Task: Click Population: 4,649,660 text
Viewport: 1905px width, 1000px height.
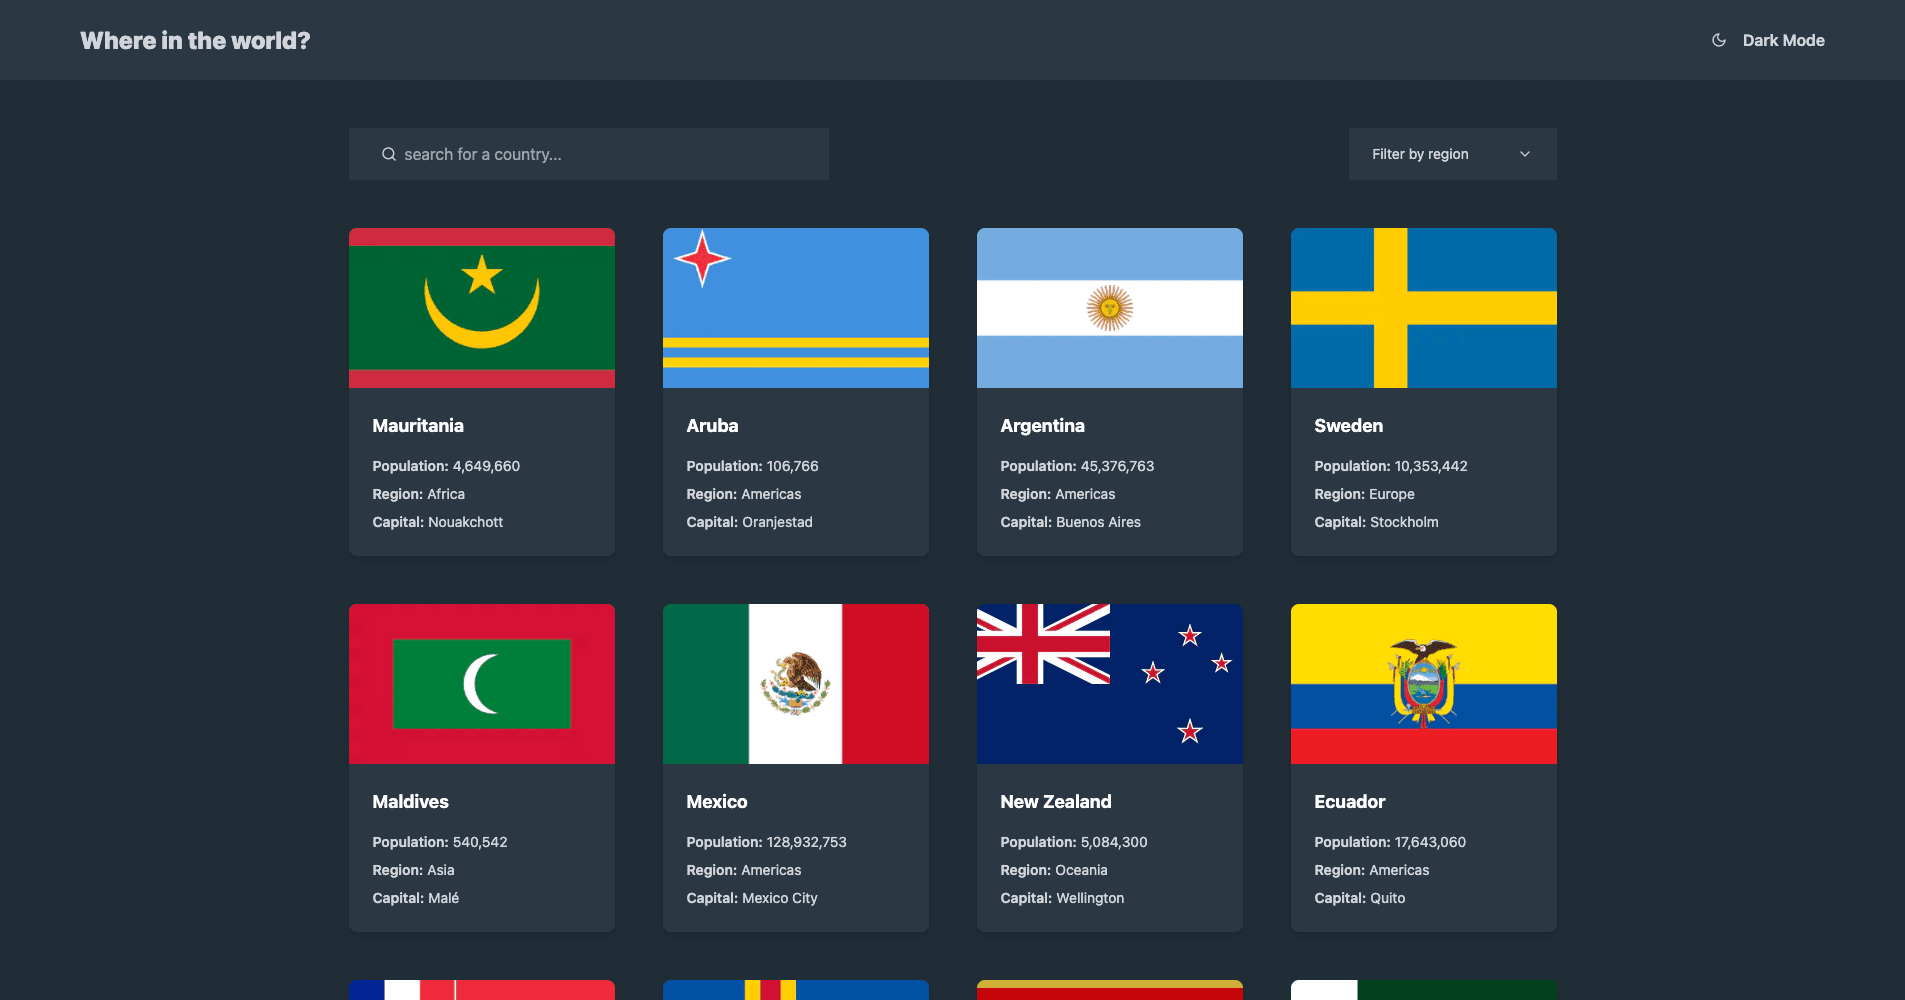Action: coord(446,466)
